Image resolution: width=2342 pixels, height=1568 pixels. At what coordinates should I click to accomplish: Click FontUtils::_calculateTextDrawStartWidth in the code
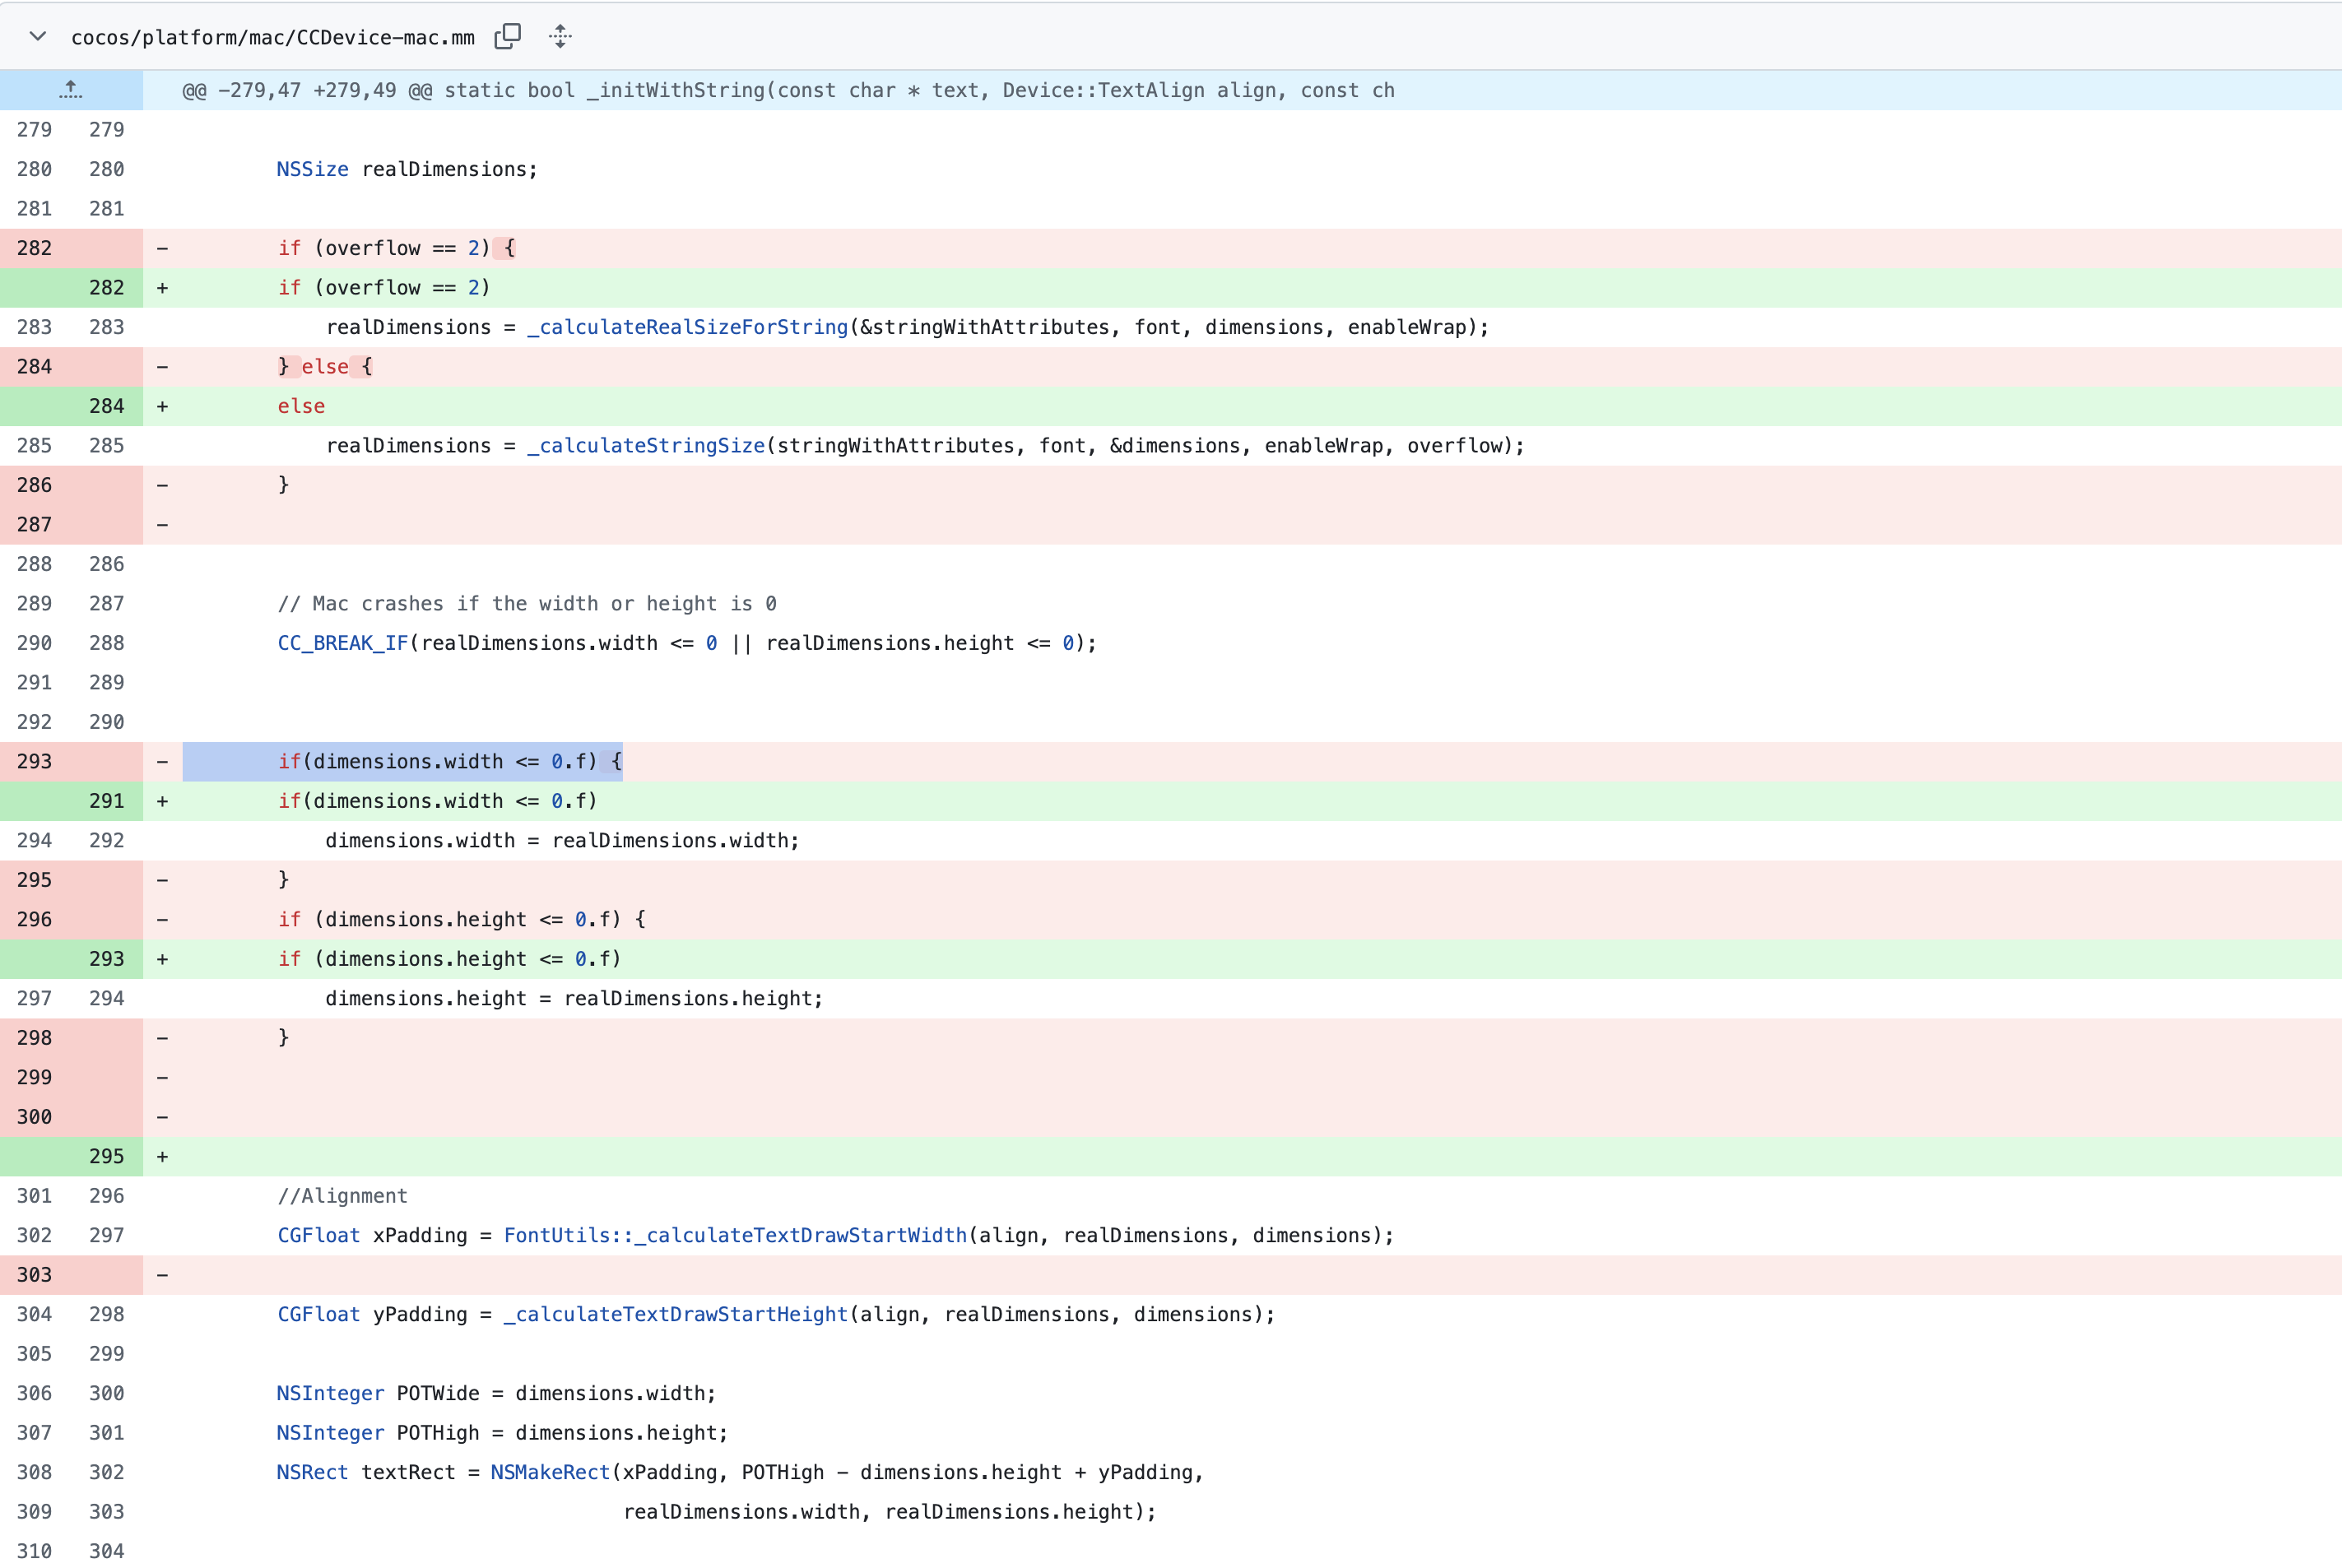point(735,1235)
